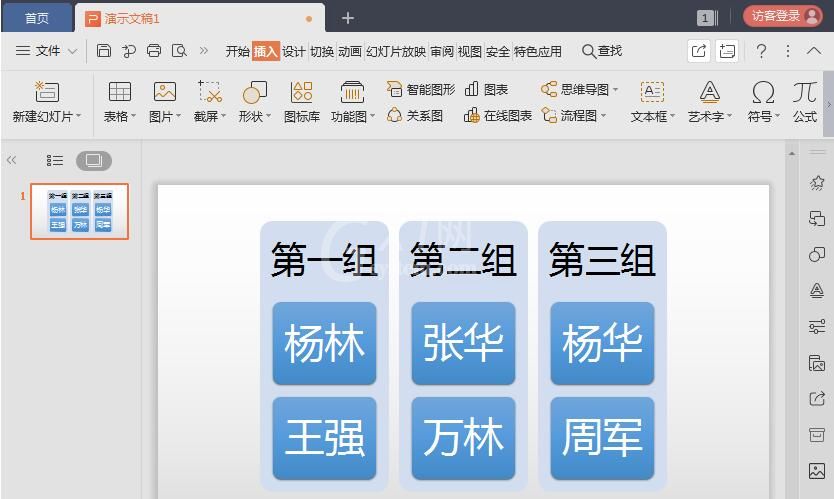Open the help question mark icon
Viewport: 834px width, 499px height.
pyautogui.click(x=761, y=51)
